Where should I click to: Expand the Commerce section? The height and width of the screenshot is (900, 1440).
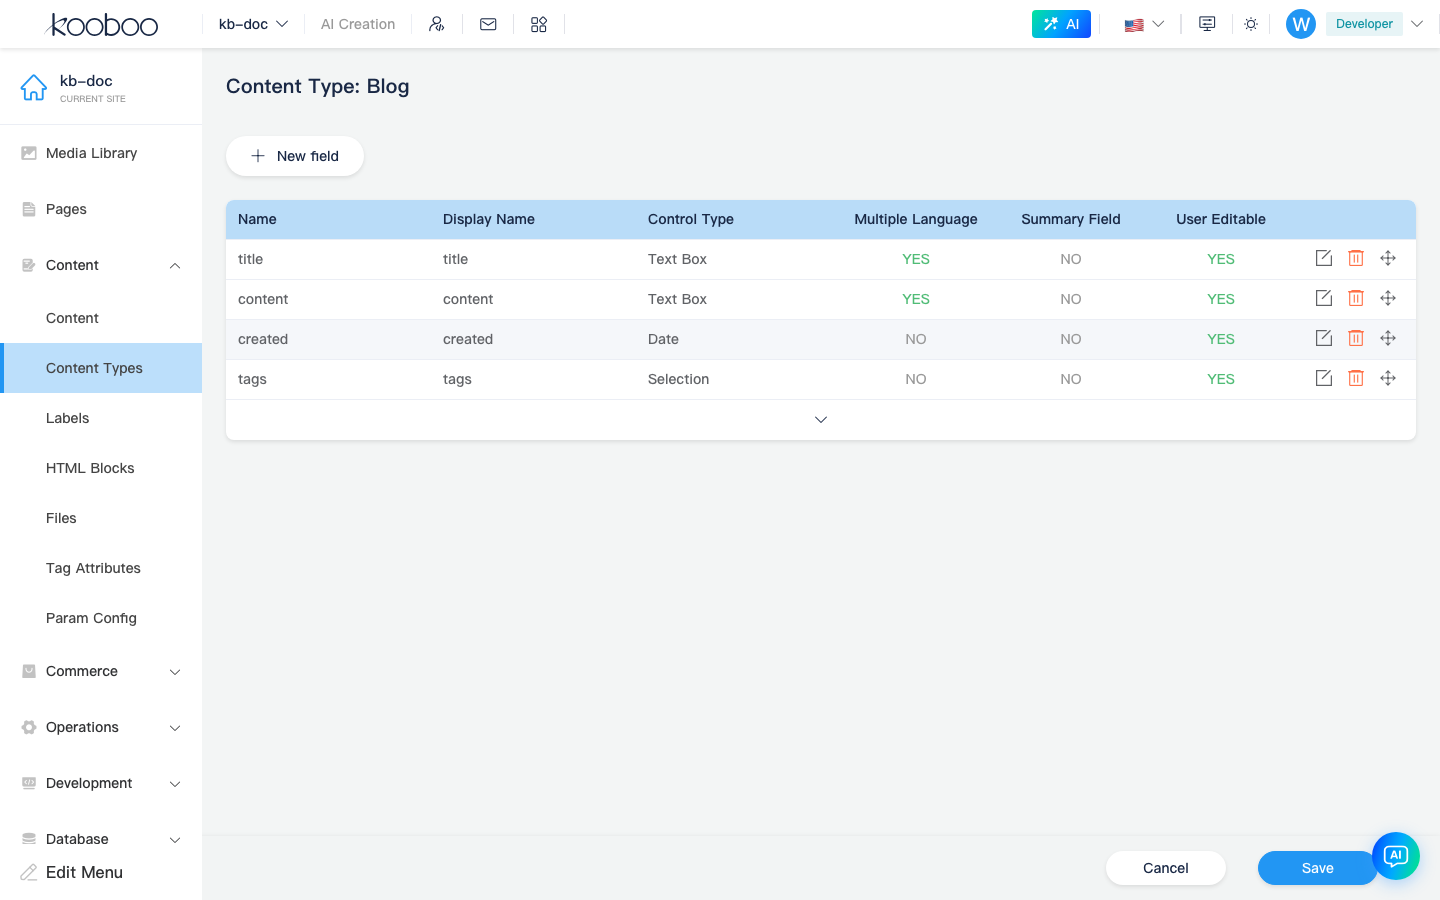click(101, 671)
